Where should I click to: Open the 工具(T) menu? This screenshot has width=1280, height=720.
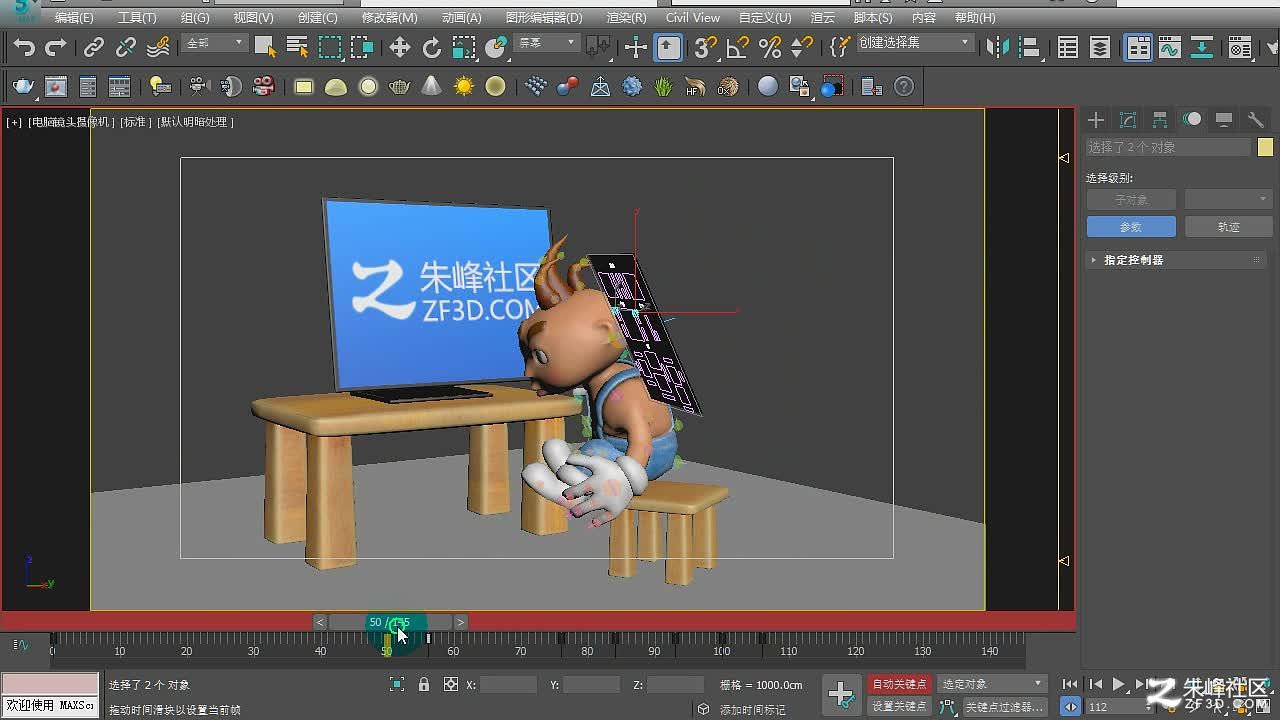click(137, 18)
